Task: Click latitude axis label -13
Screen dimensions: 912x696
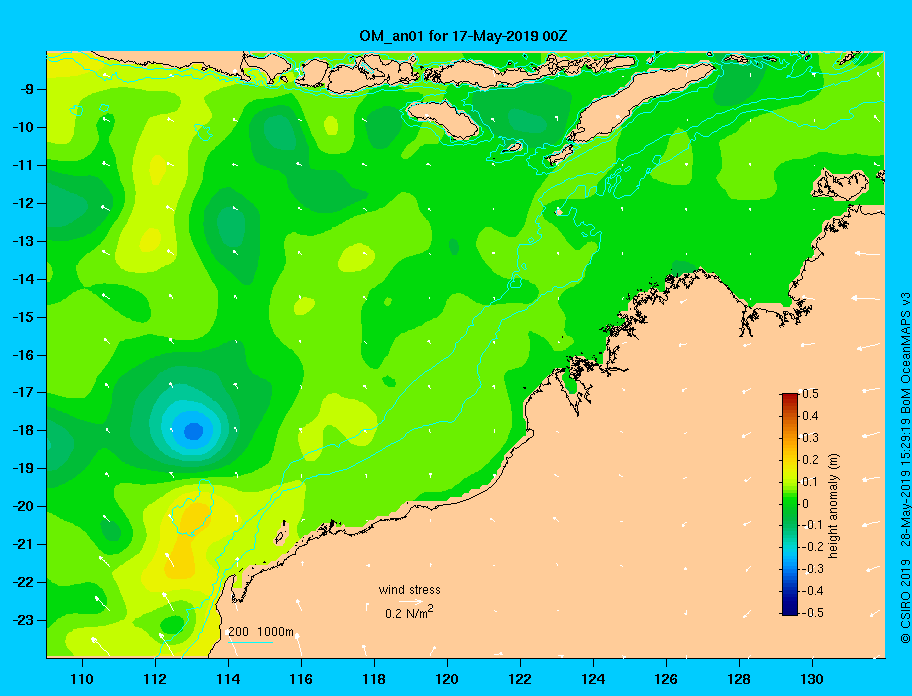Action: pos(22,241)
